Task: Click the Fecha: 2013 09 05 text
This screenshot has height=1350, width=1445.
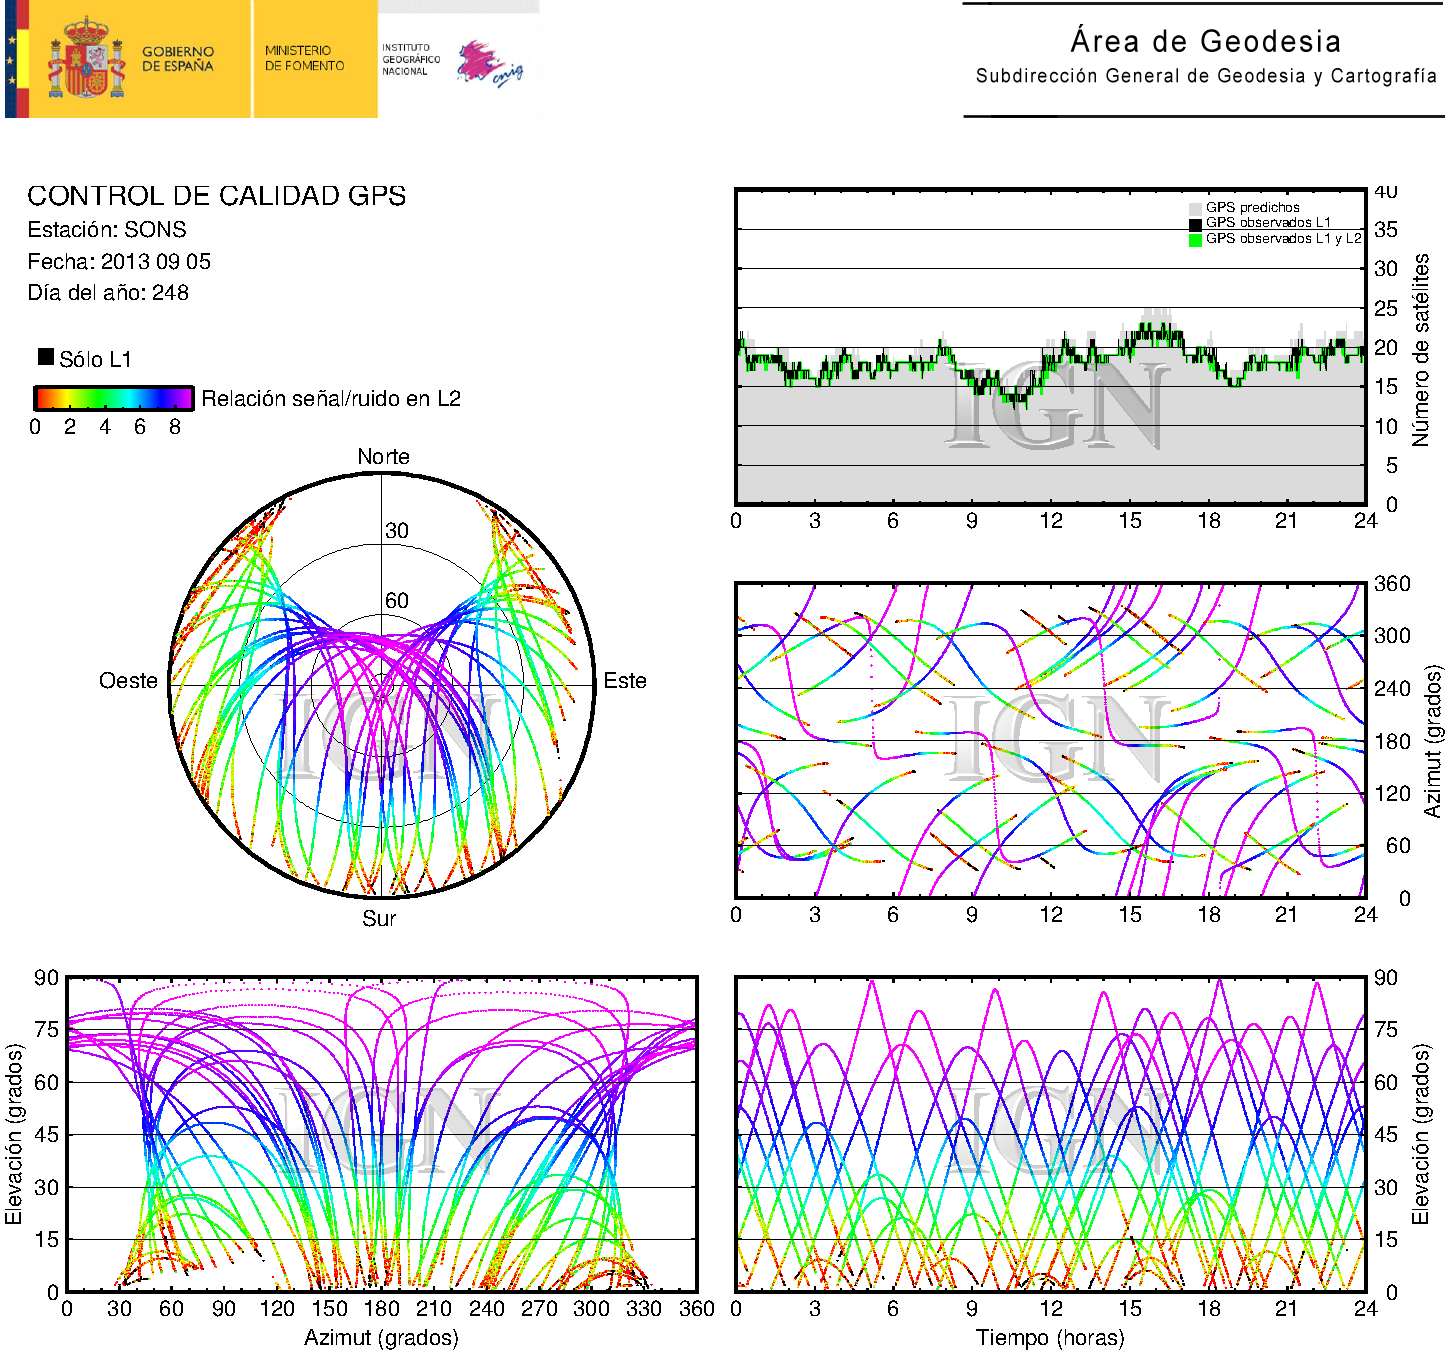Action: pos(119,262)
